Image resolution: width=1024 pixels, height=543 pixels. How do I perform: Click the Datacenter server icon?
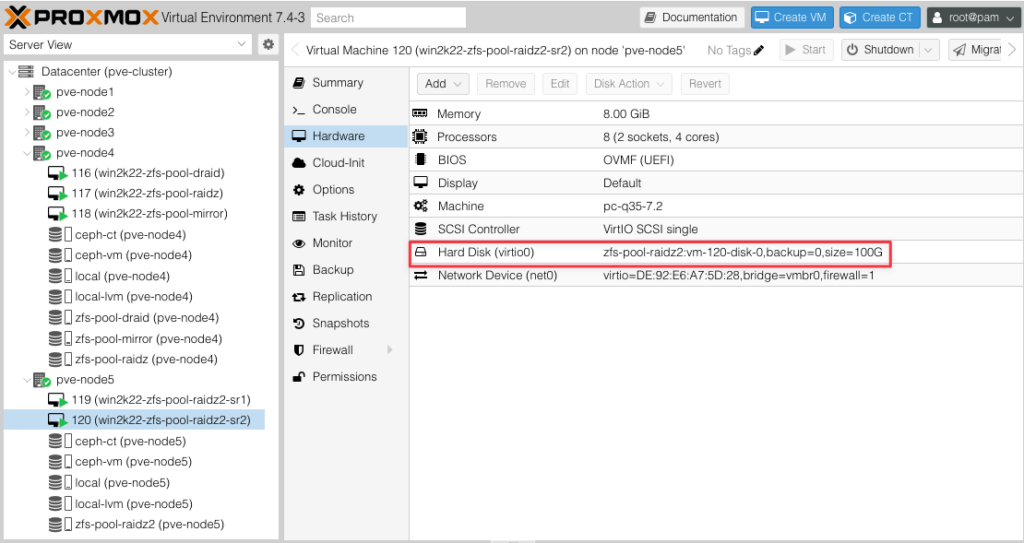click(x=26, y=71)
